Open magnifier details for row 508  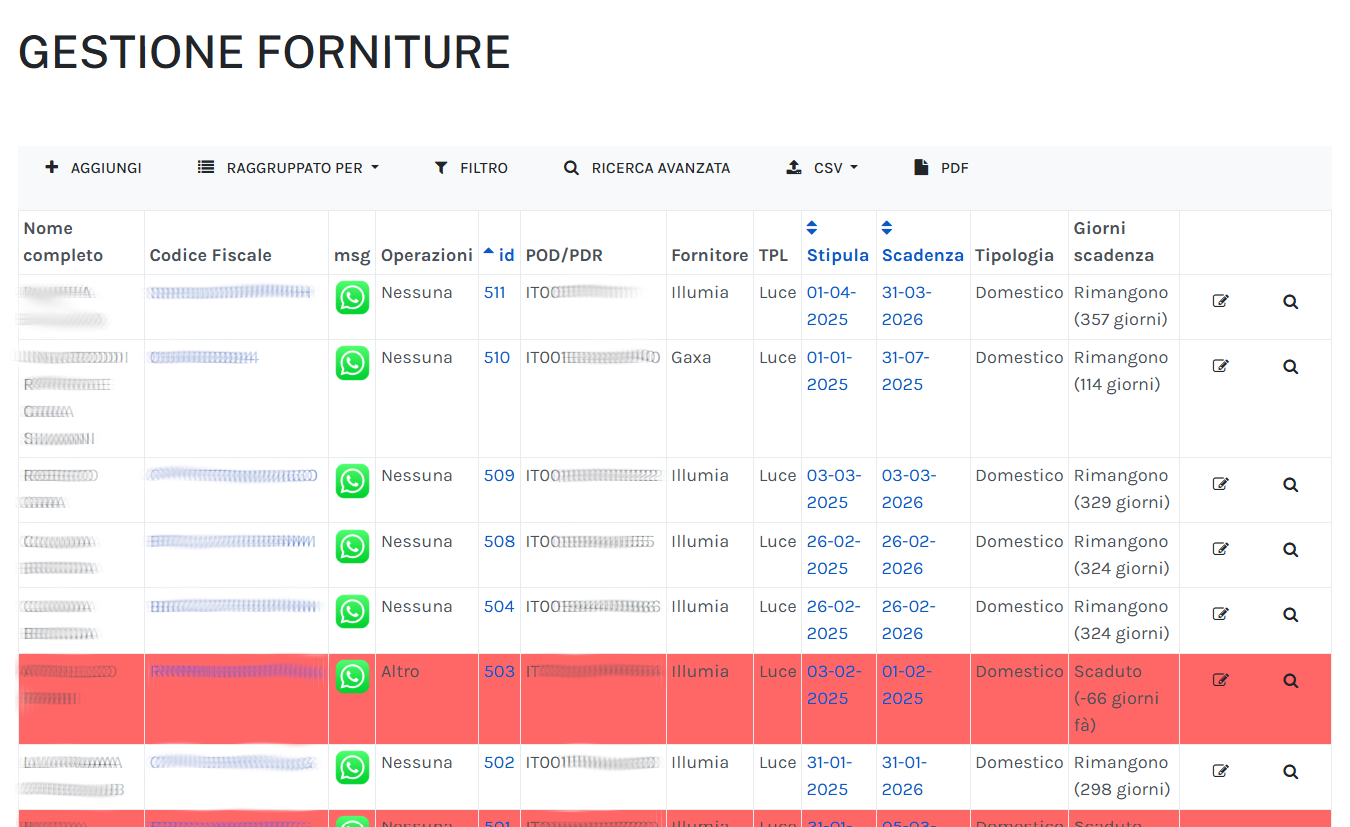pos(1291,549)
